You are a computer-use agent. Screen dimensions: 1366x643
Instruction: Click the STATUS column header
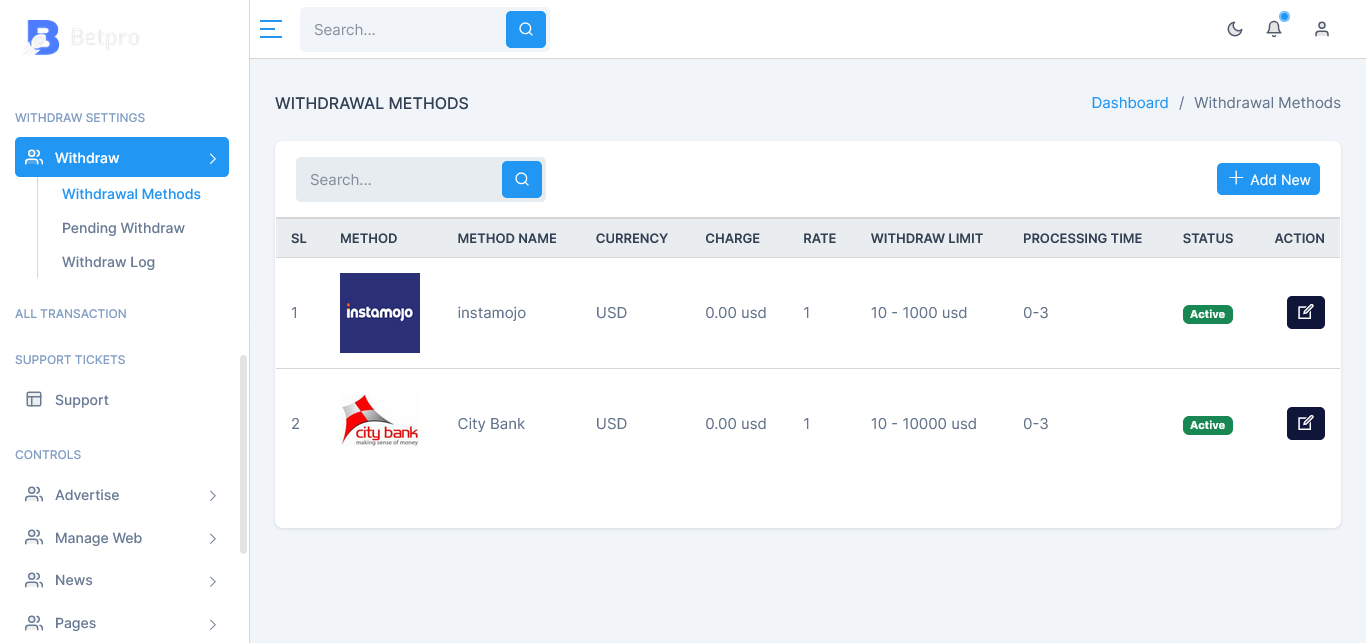(x=1208, y=238)
